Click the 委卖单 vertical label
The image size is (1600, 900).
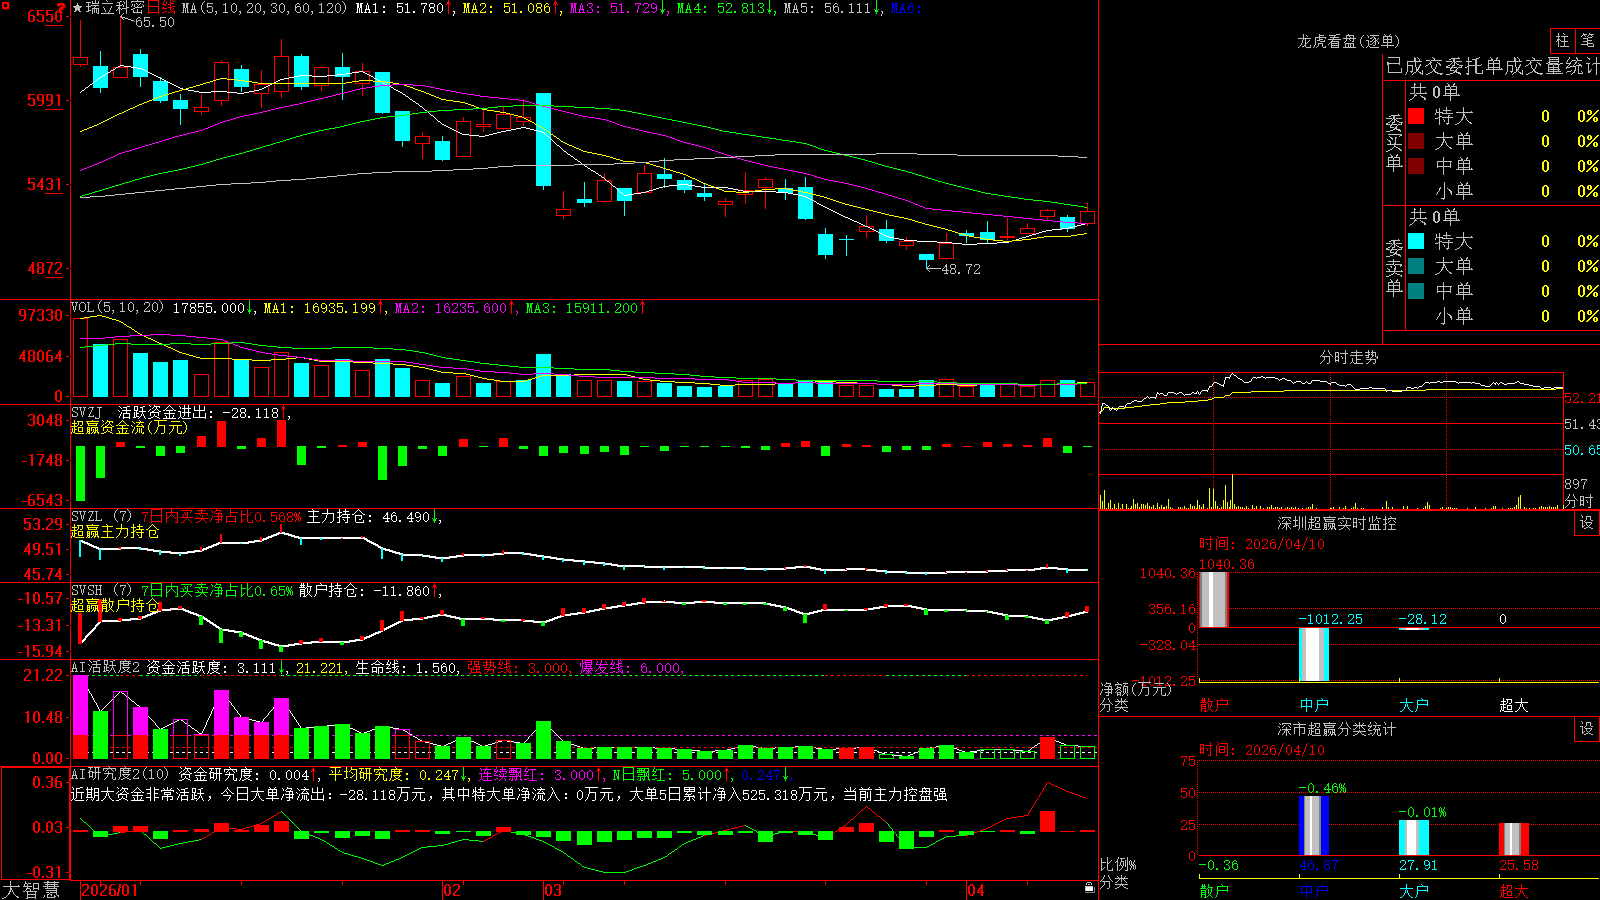click(1394, 267)
